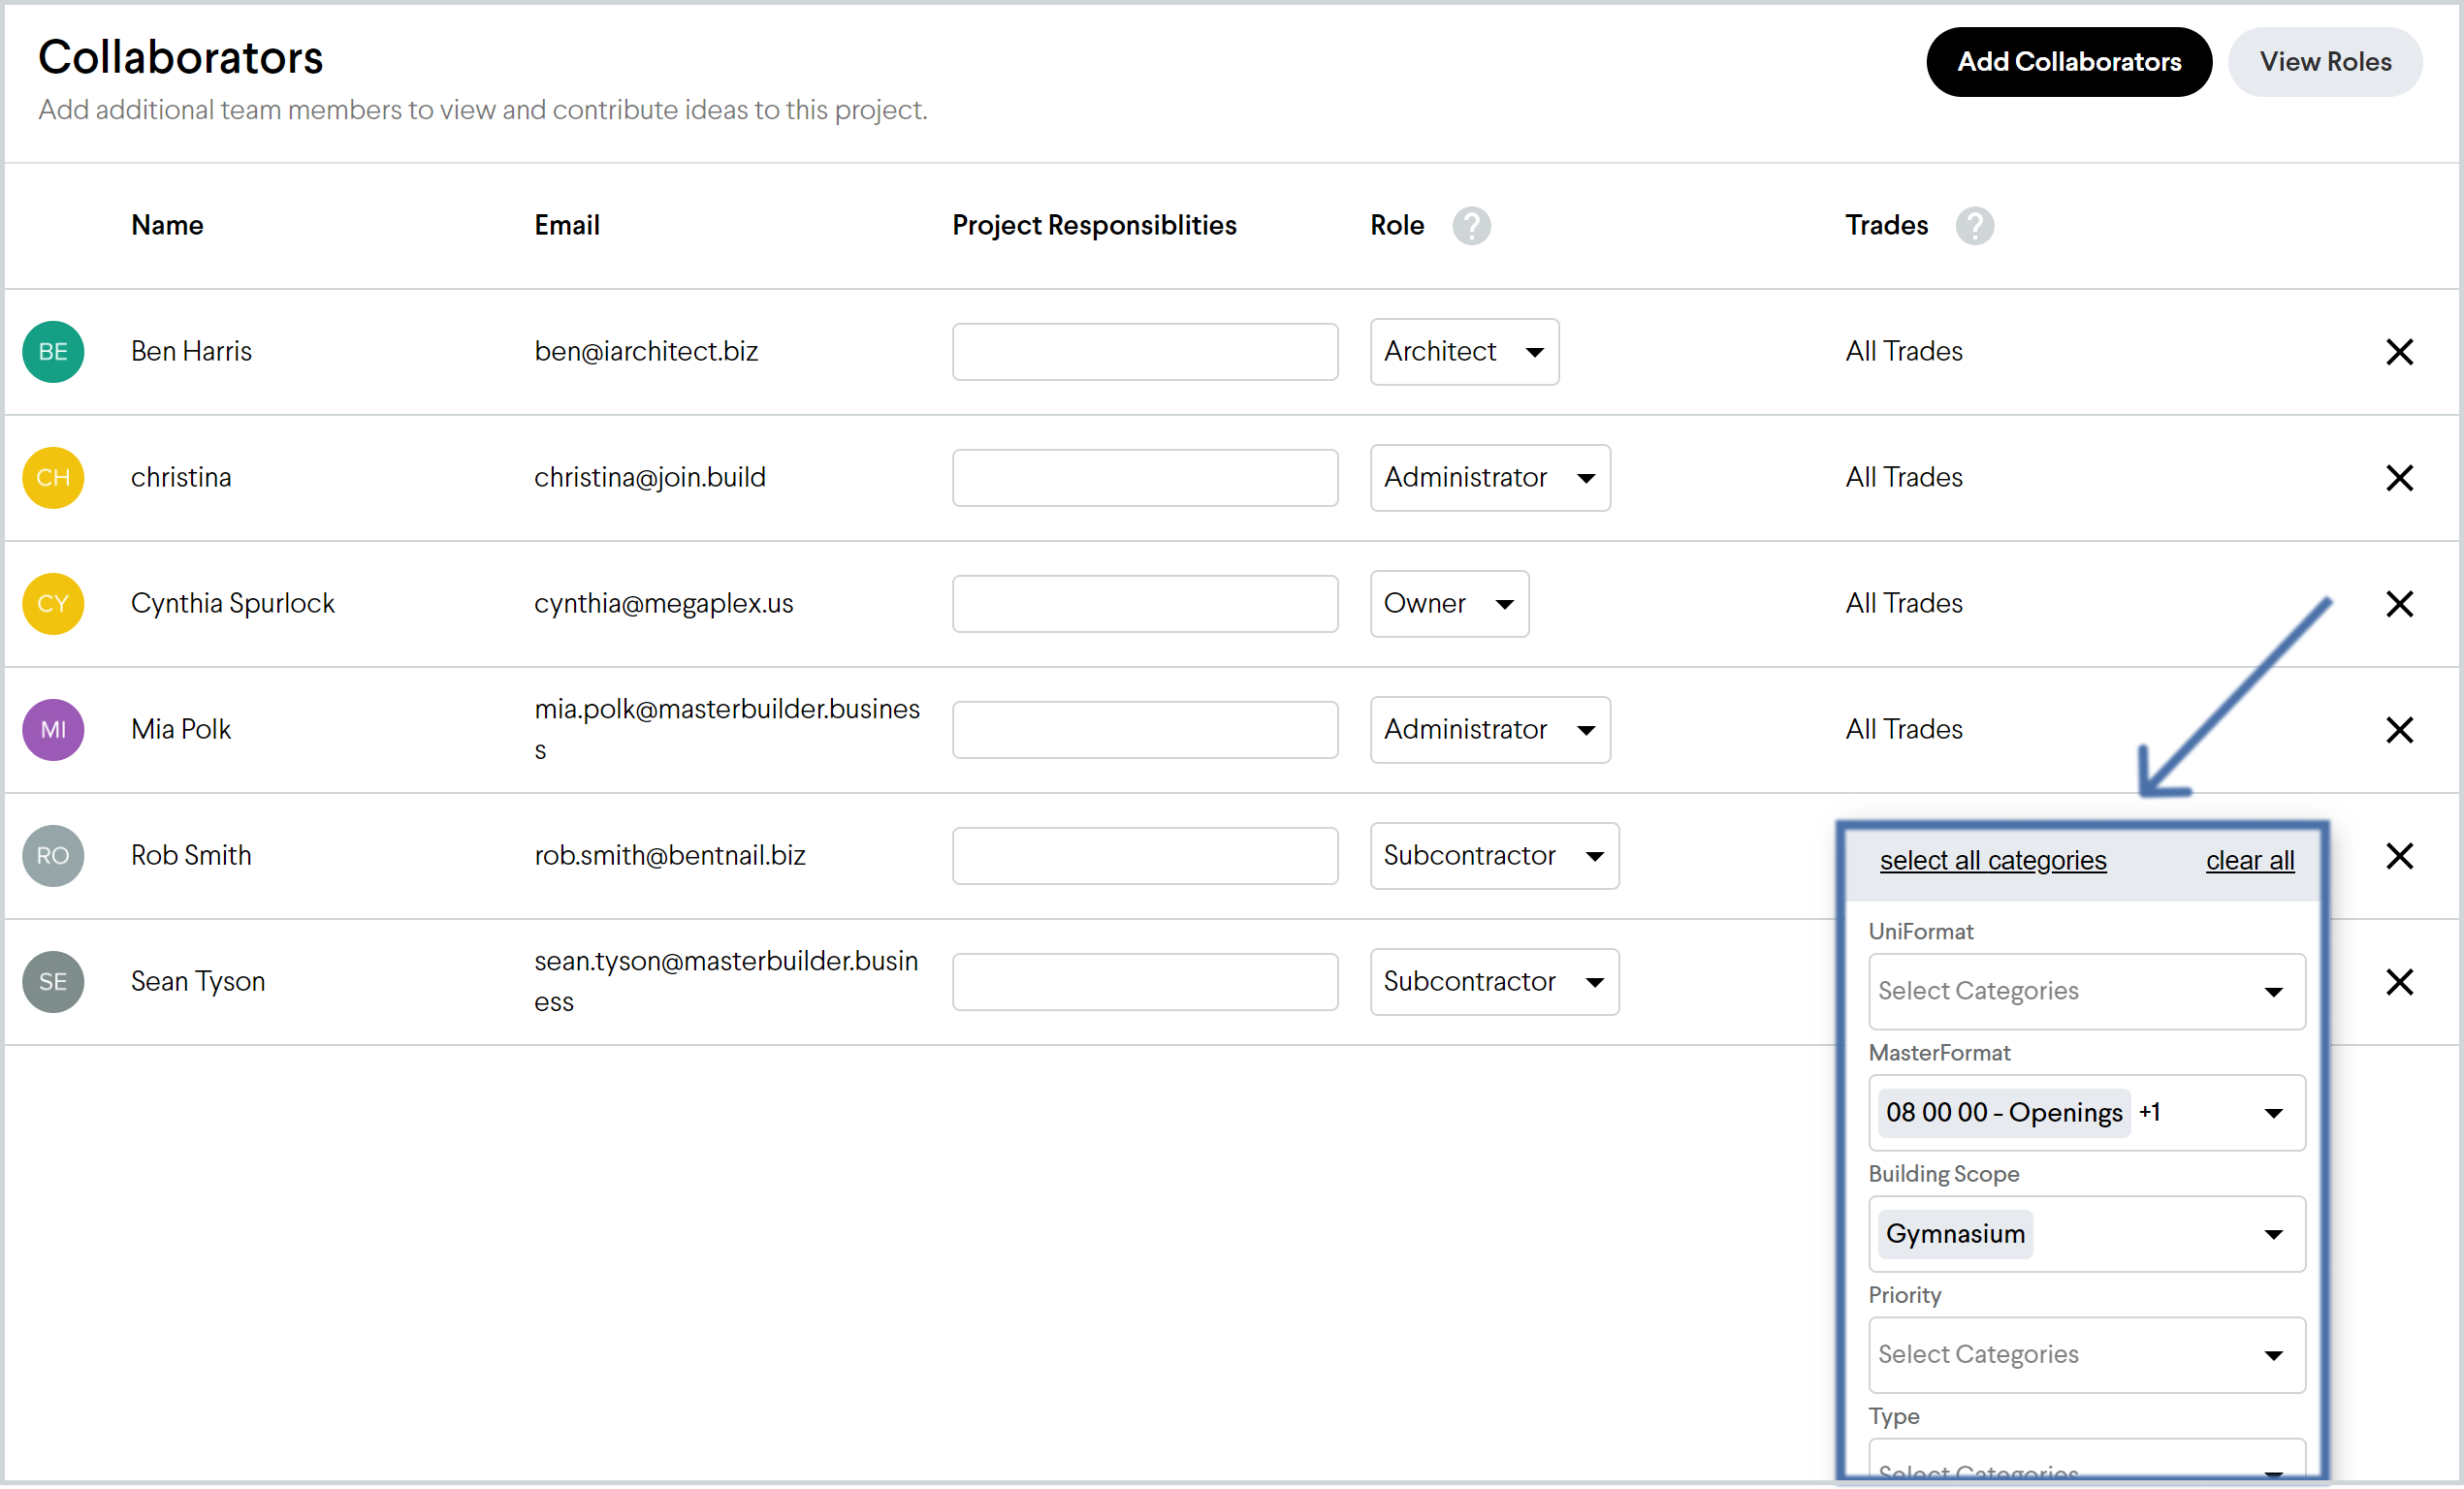
Task: Click the select all categories link
Action: click(x=1993, y=860)
